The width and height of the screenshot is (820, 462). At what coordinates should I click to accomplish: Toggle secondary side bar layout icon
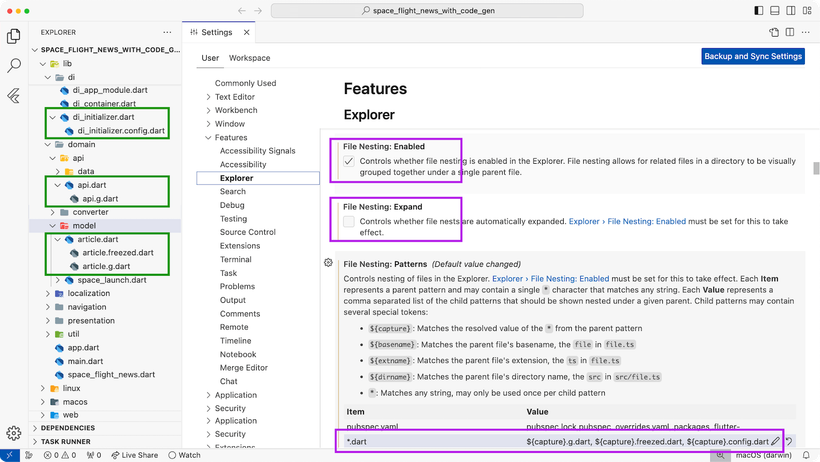[x=791, y=10]
